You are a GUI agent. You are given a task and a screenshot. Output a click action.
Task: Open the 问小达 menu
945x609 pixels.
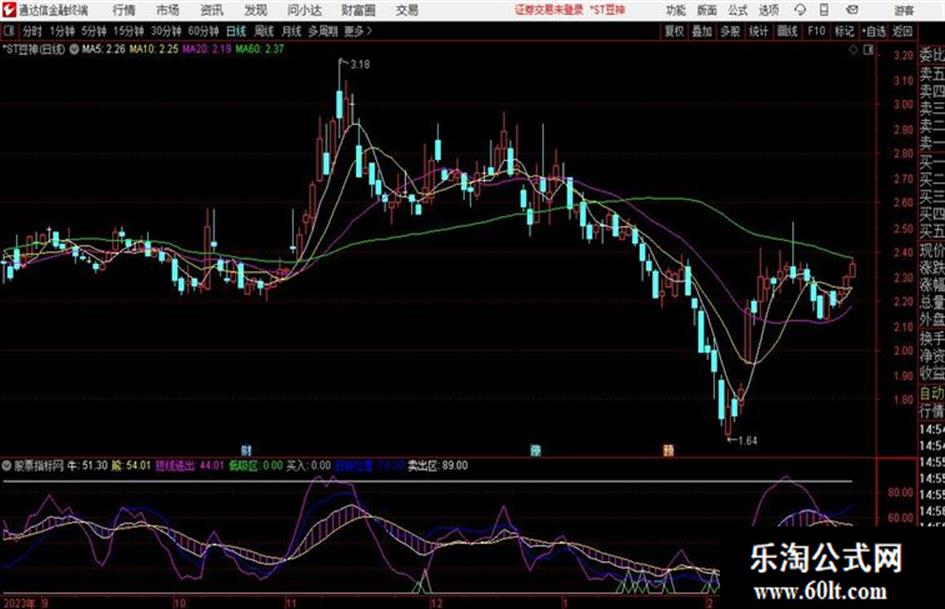[x=304, y=10]
